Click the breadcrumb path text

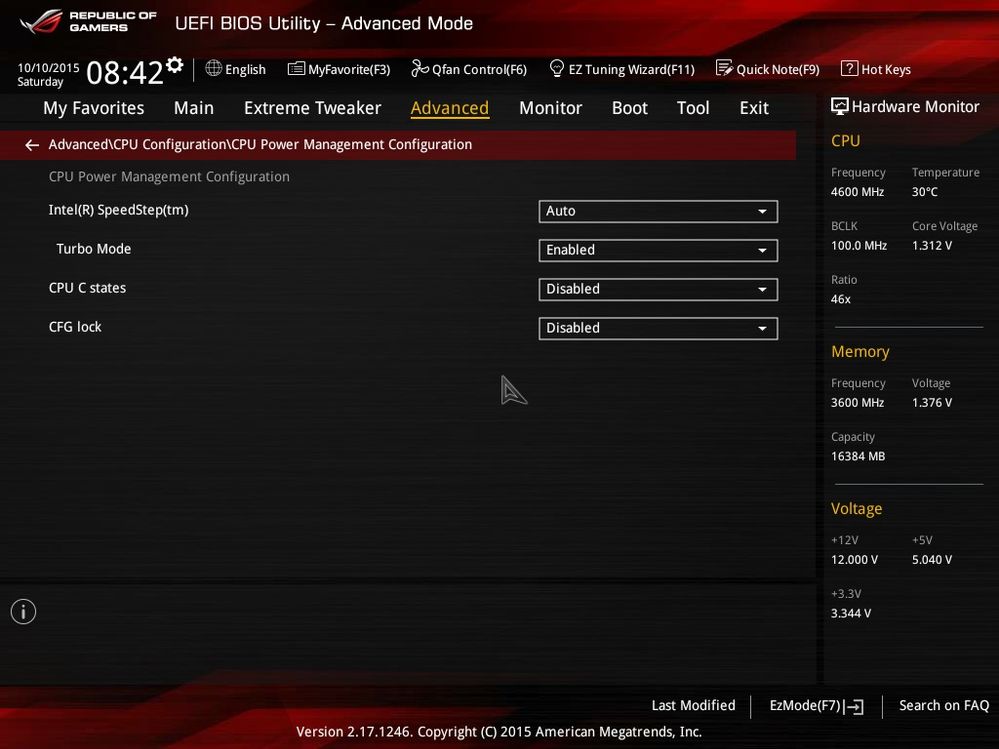coord(261,145)
